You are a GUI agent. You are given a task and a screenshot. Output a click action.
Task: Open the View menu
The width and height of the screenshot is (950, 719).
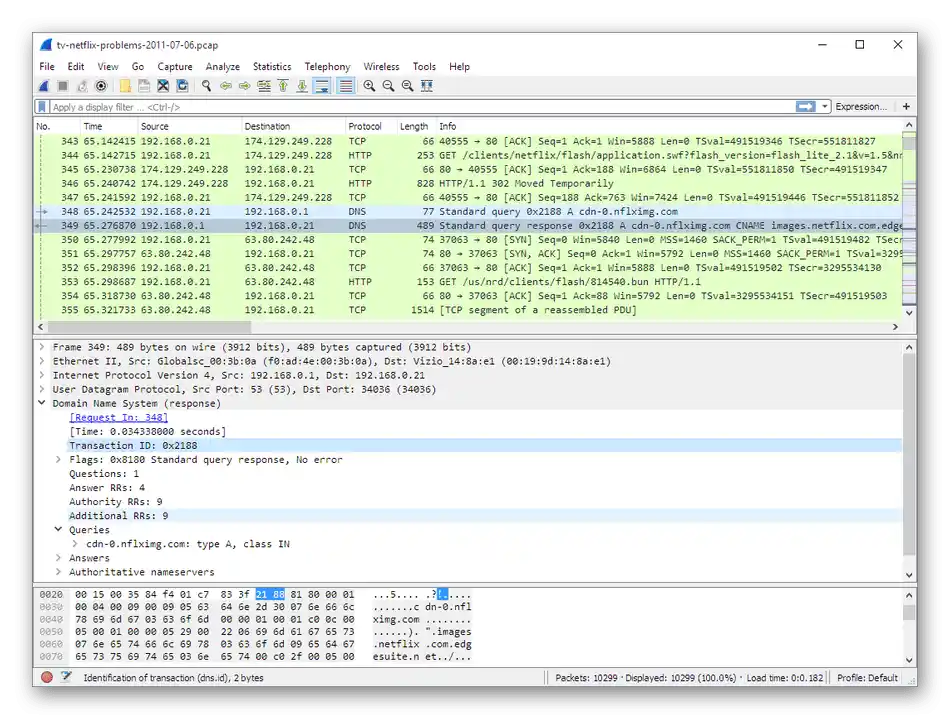point(108,67)
